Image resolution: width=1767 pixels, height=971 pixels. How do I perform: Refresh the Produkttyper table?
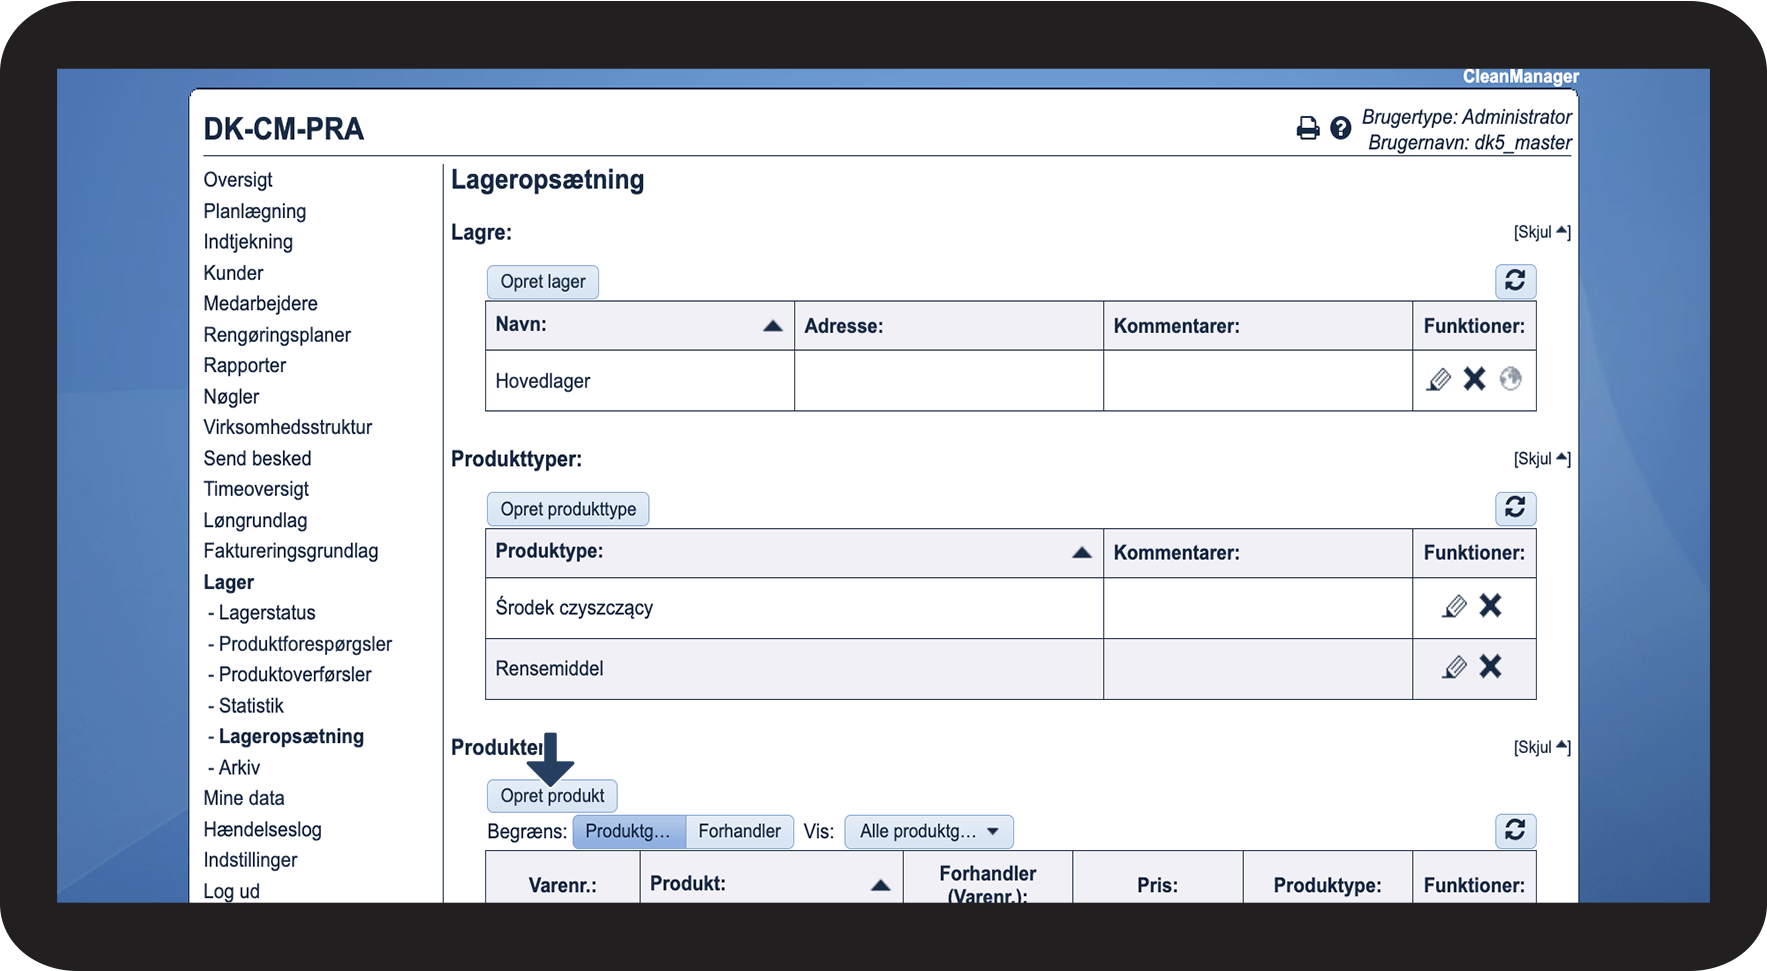click(x=1515, y=508)
